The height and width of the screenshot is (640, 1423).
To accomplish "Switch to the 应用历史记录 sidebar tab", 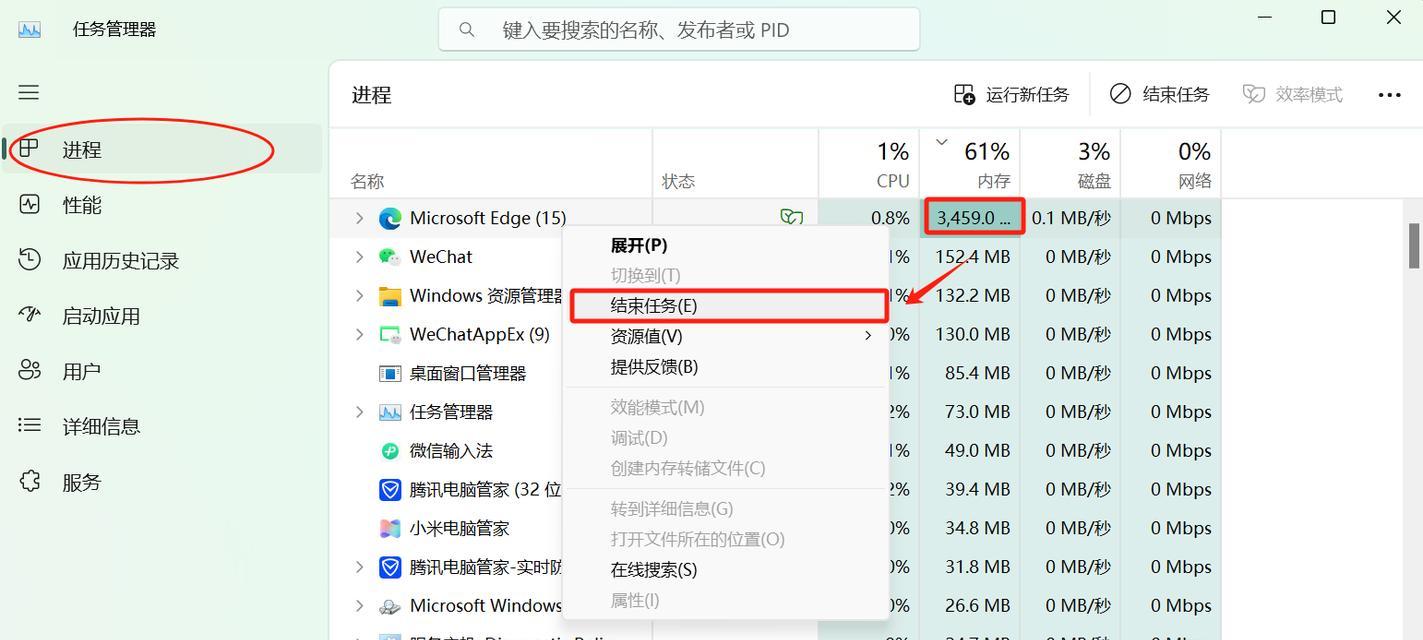I will [121, 261].
